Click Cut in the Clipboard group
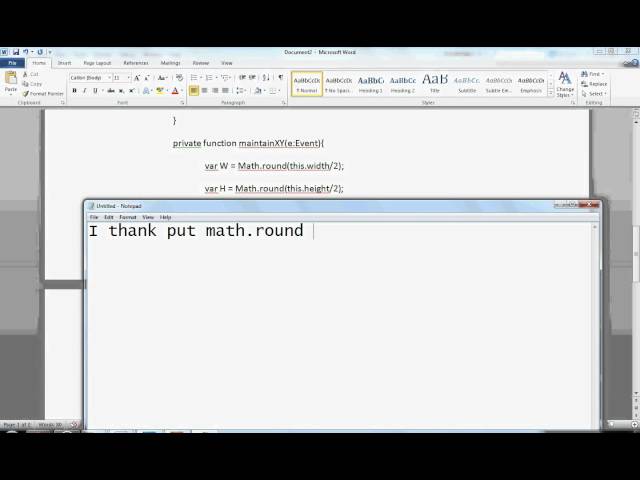 [31, 74]
